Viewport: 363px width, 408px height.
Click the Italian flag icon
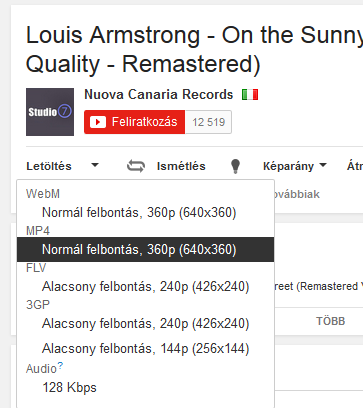[250, 95]
